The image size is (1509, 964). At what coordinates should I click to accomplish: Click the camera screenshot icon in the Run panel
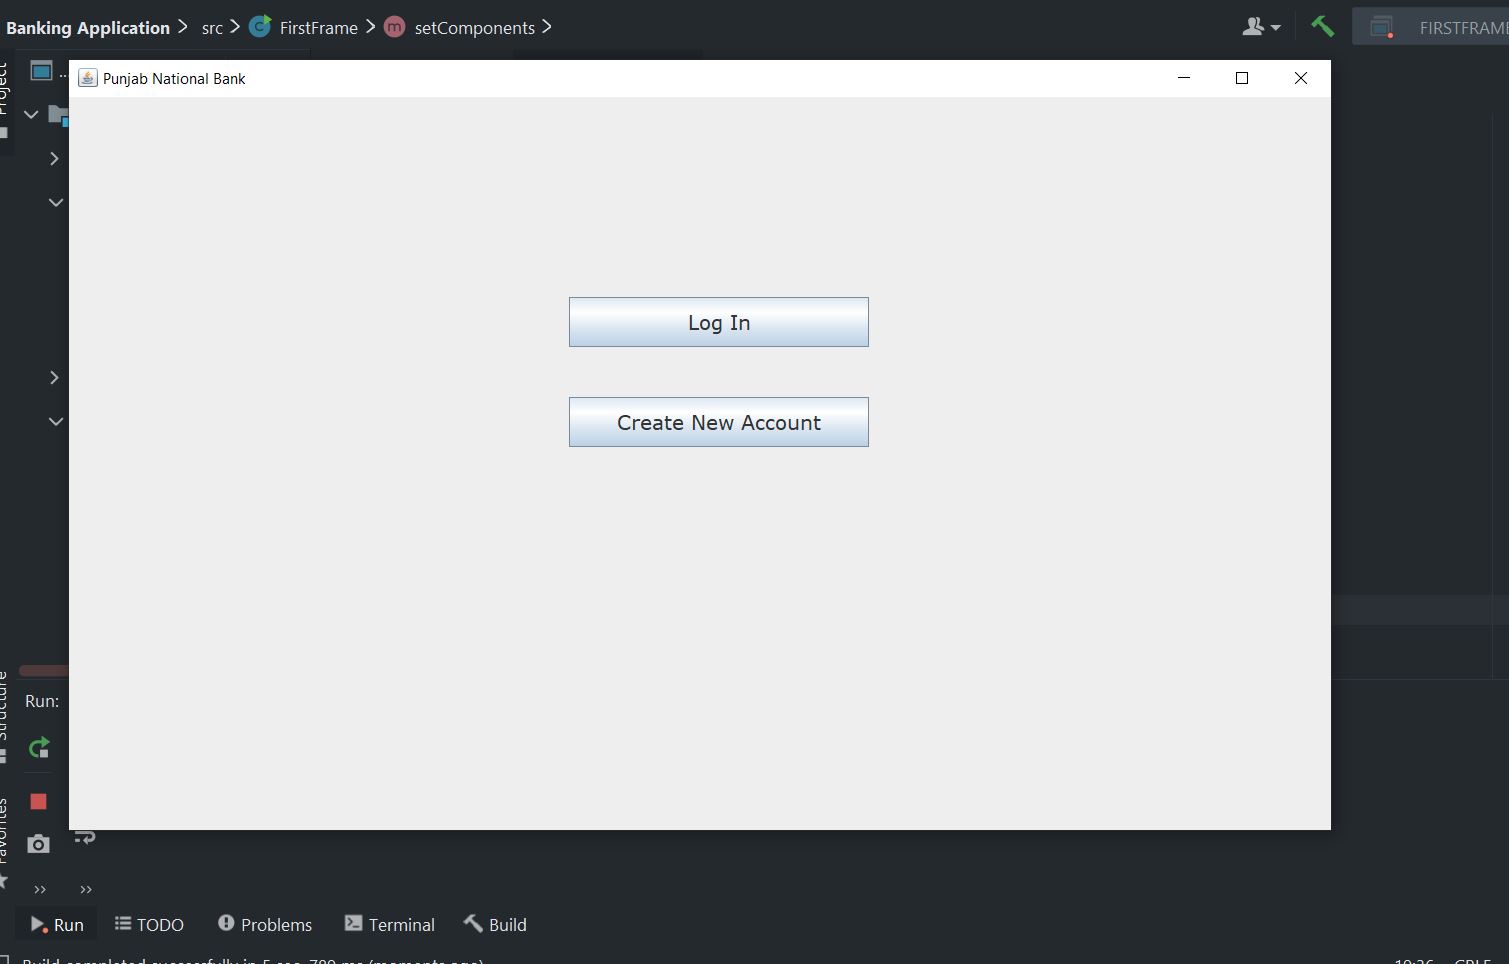click(37, 843)
